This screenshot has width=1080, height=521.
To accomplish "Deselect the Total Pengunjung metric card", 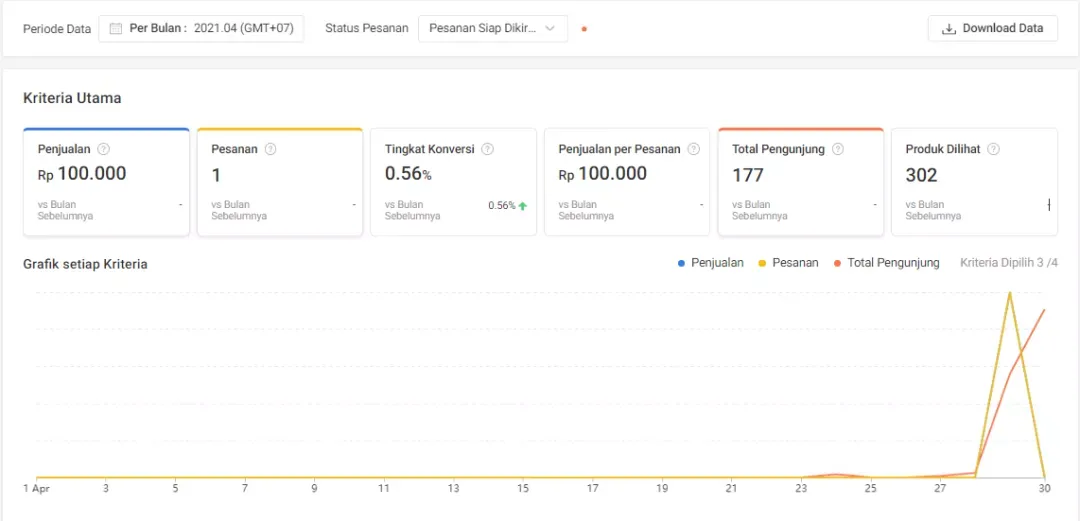I will point(800,183).
